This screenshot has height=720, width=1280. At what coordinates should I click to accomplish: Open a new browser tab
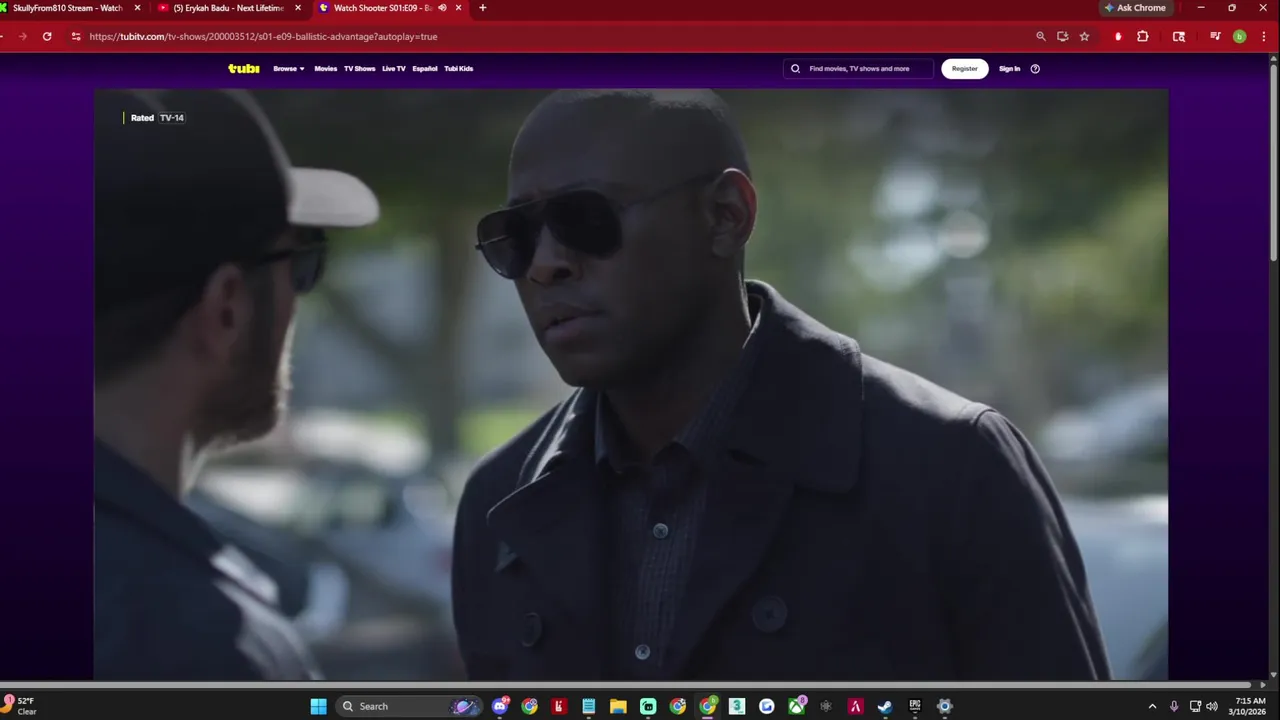pos(483,8)
